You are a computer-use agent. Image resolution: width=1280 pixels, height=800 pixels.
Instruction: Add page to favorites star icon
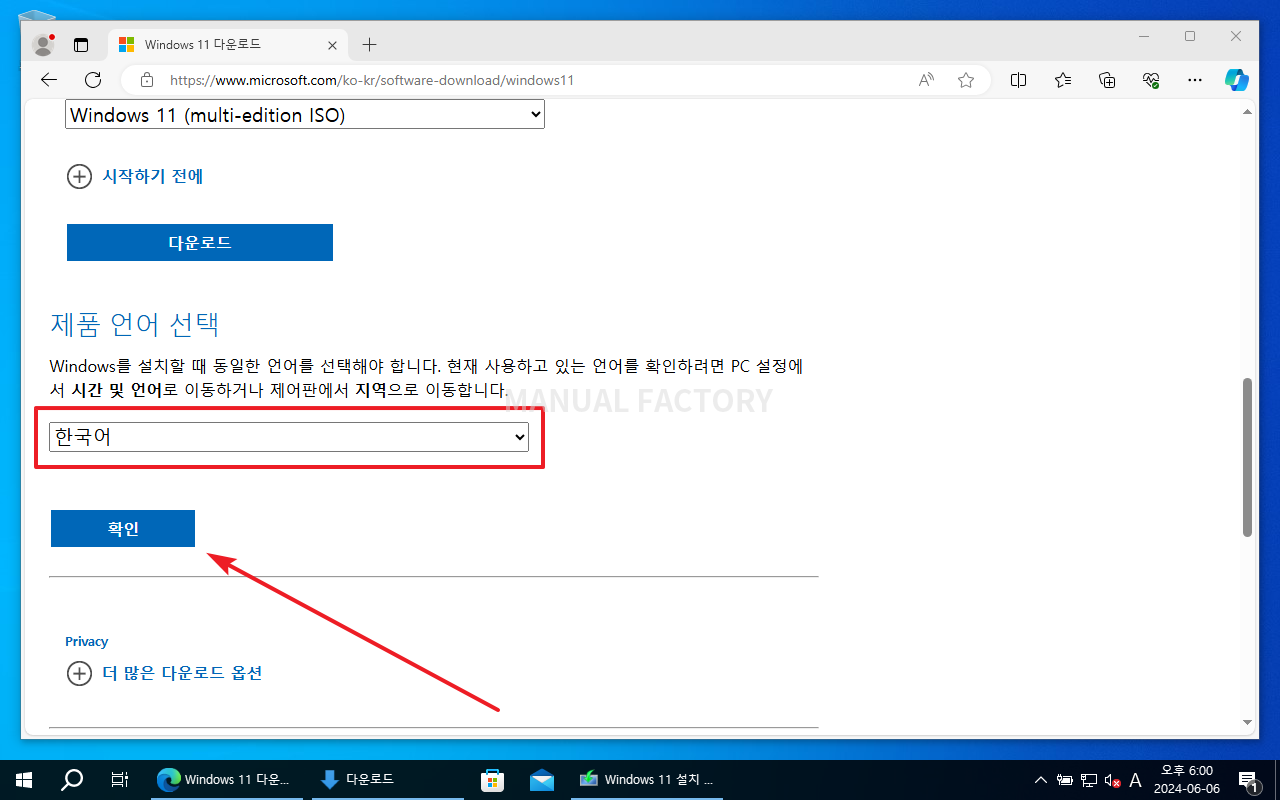coord(966,80)
